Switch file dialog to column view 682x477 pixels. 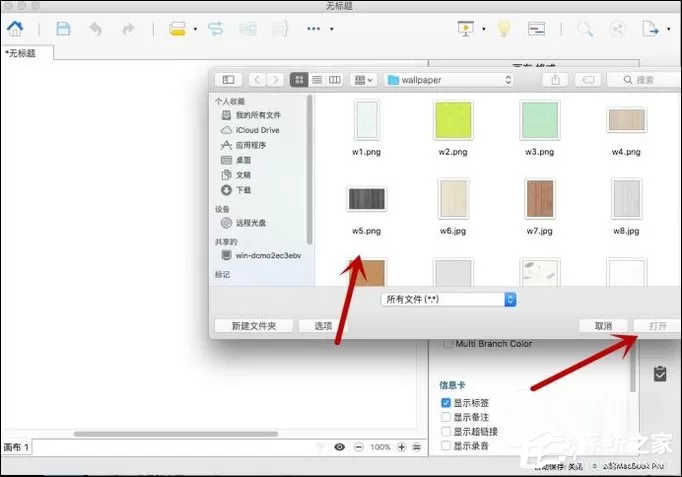click(x=334, y=80)
